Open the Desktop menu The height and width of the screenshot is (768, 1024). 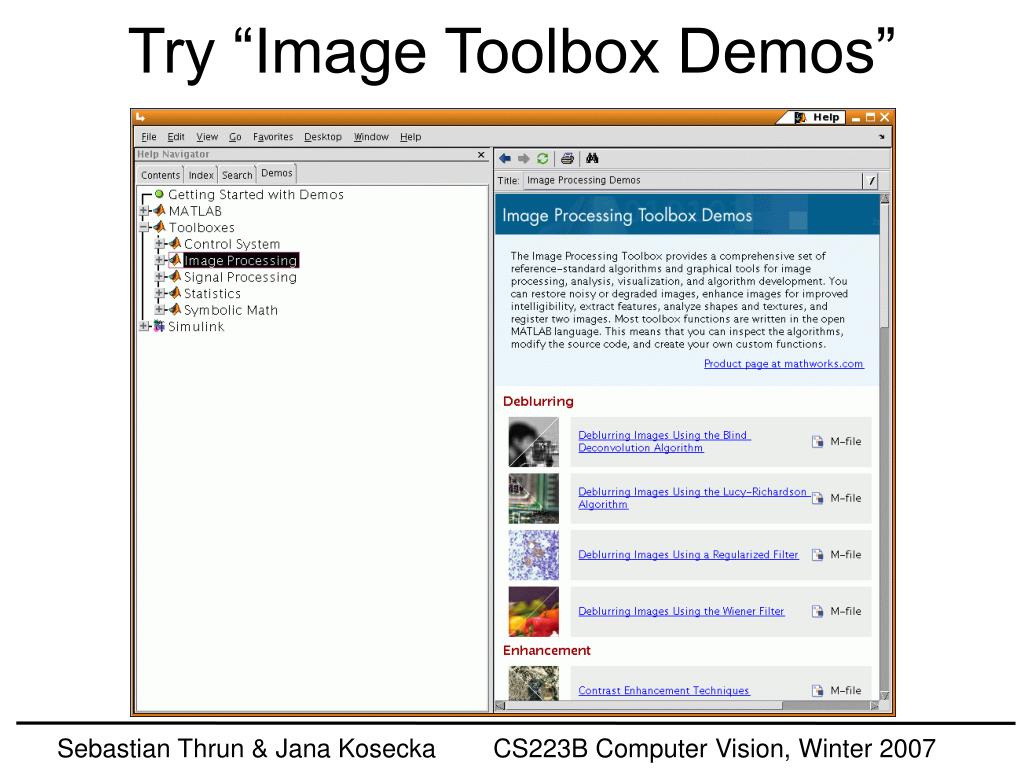tap(323, 136)
